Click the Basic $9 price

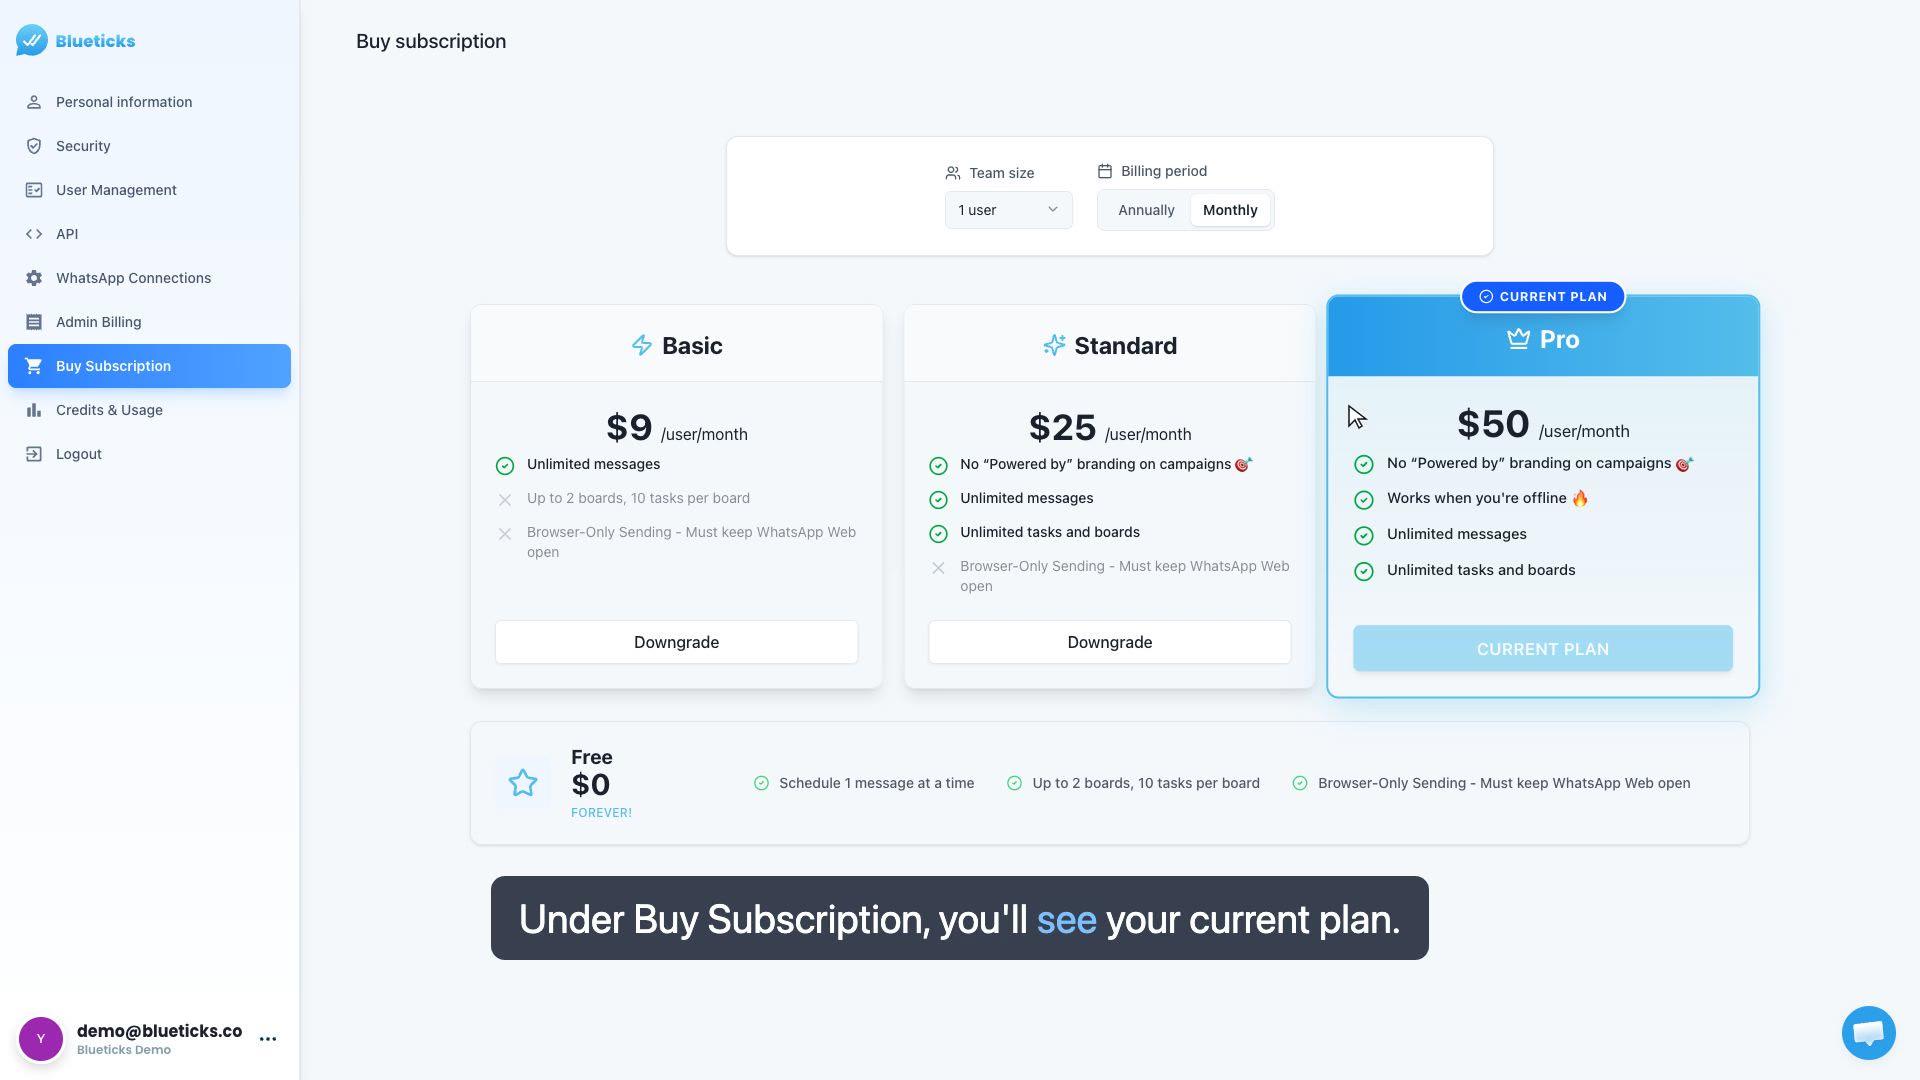coord(629,428)
